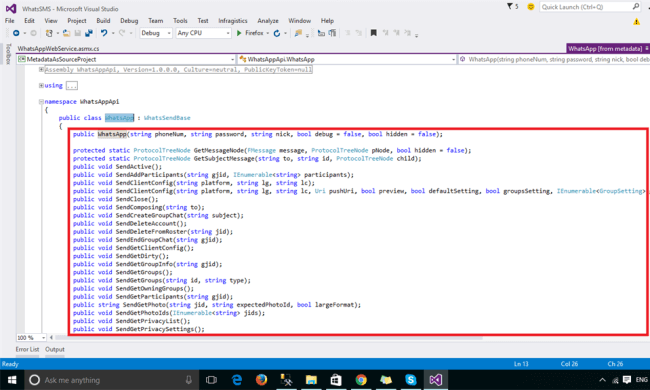Click the Navigate Backward toolbar icon
Screen dimensions: 650x390
pos(16,33)
